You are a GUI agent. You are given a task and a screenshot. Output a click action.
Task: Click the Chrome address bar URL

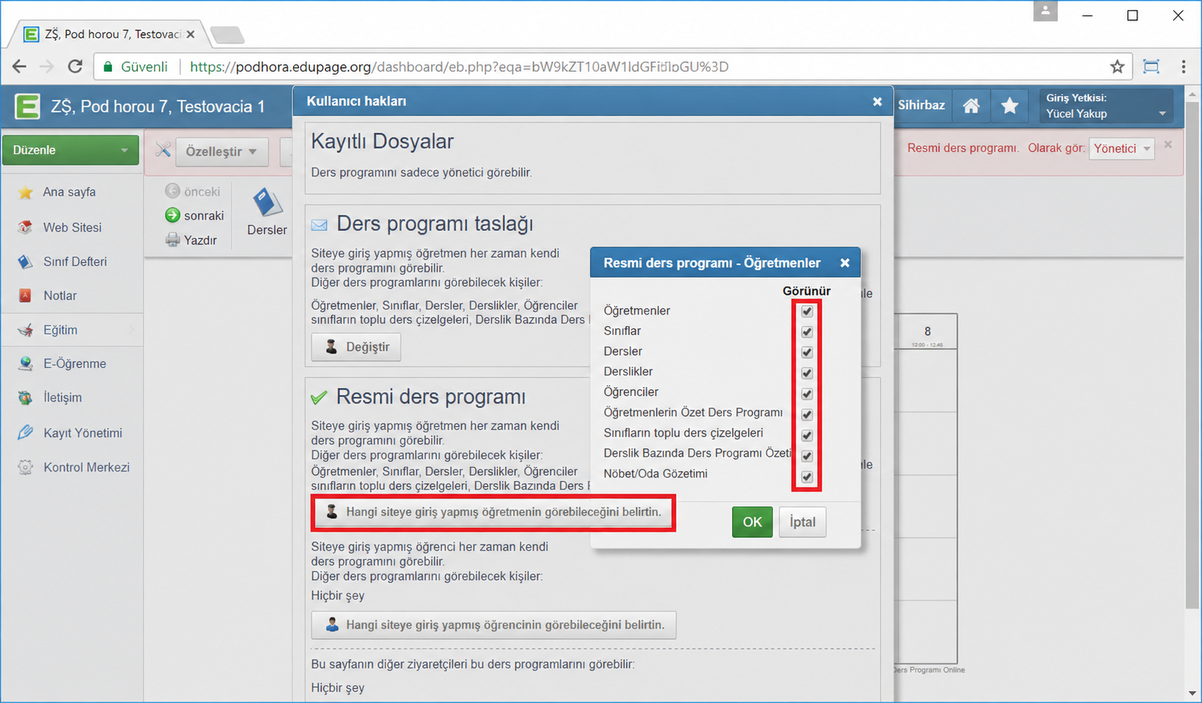coord(459,67)
